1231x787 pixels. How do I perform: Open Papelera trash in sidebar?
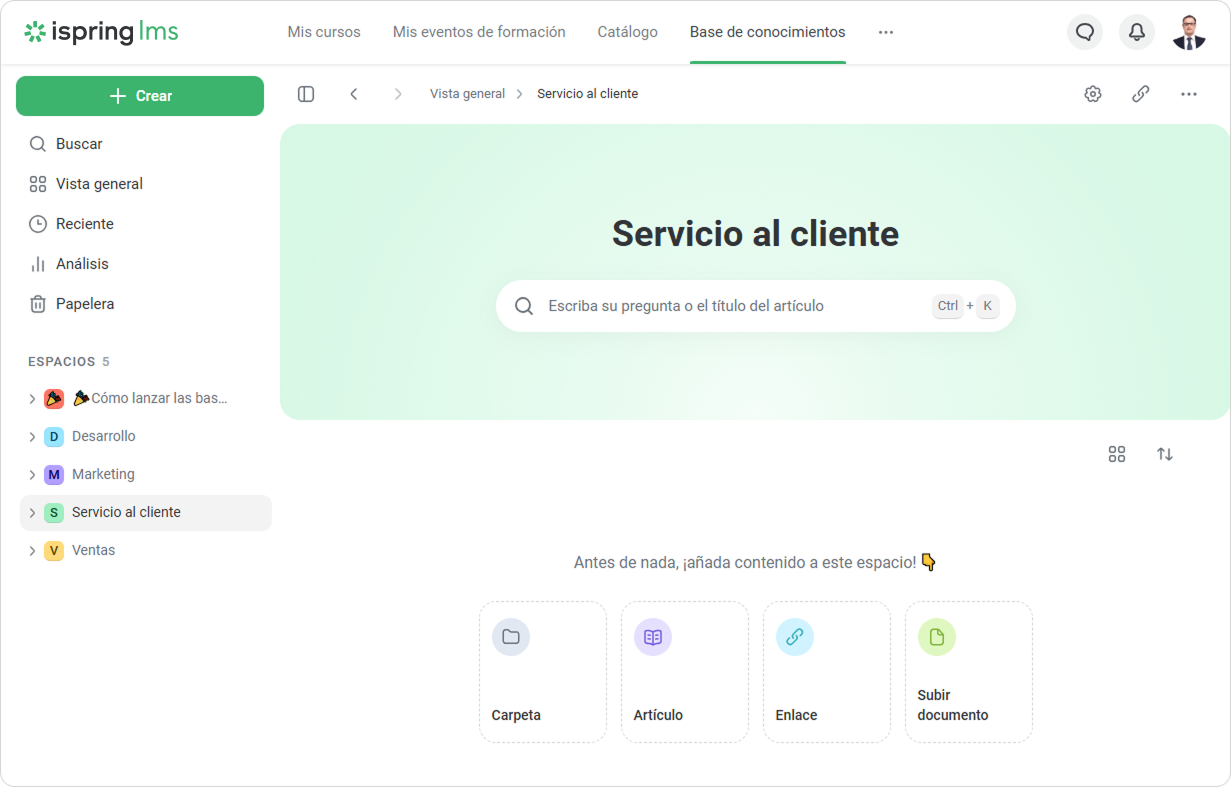point(85,304)
